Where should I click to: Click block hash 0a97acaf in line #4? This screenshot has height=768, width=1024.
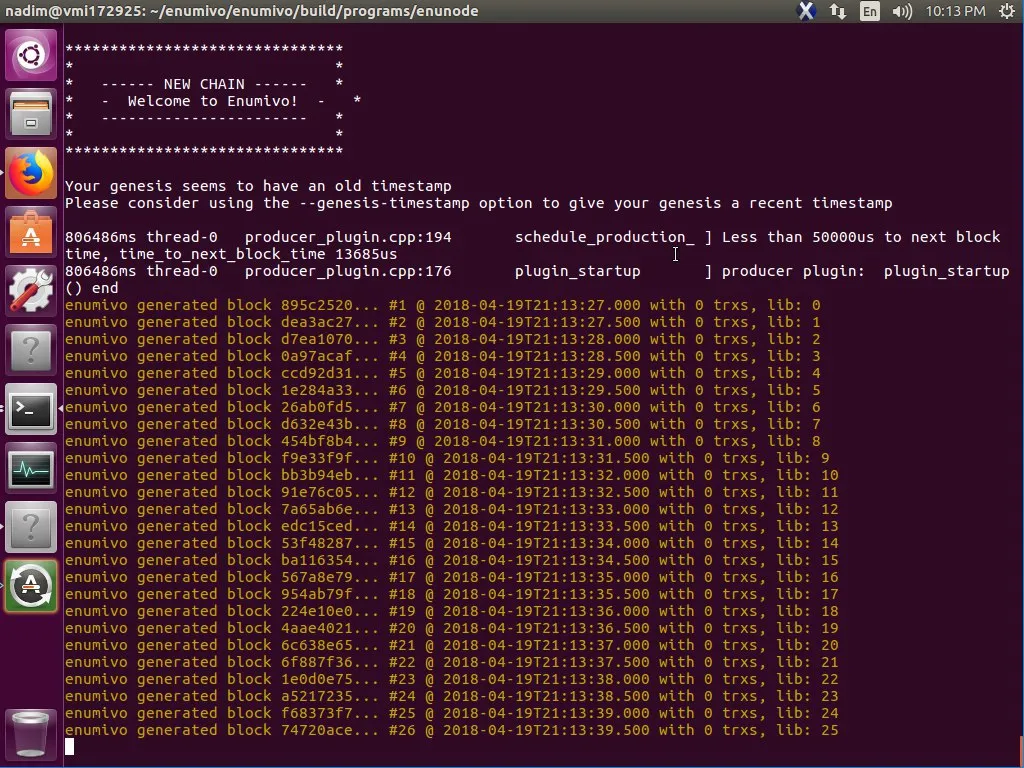click(x=317, y=356)
